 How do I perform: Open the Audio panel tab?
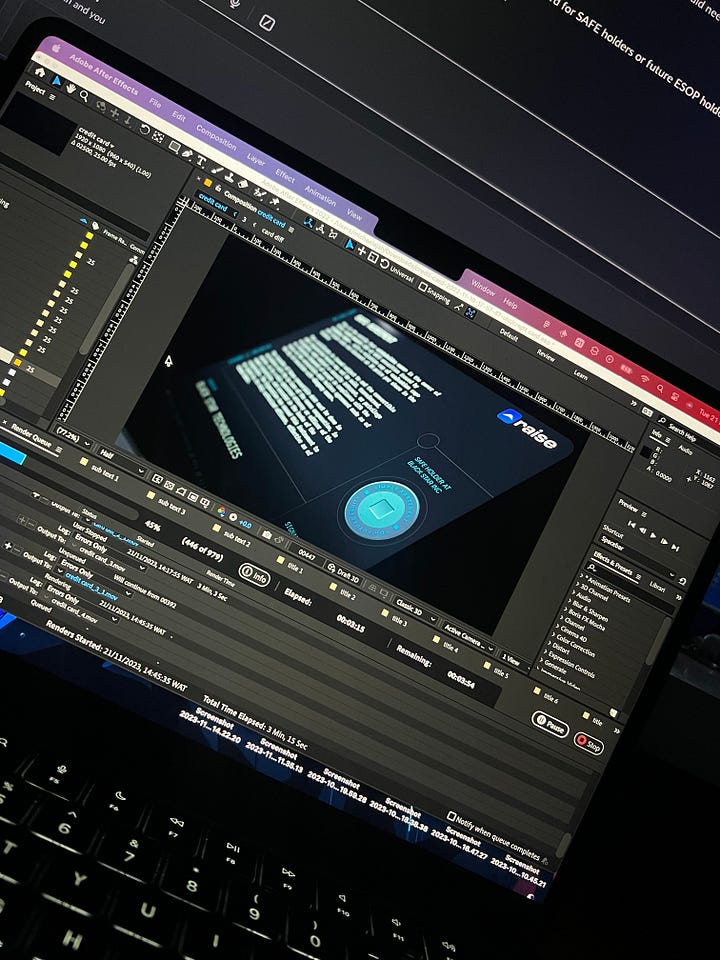684,450
